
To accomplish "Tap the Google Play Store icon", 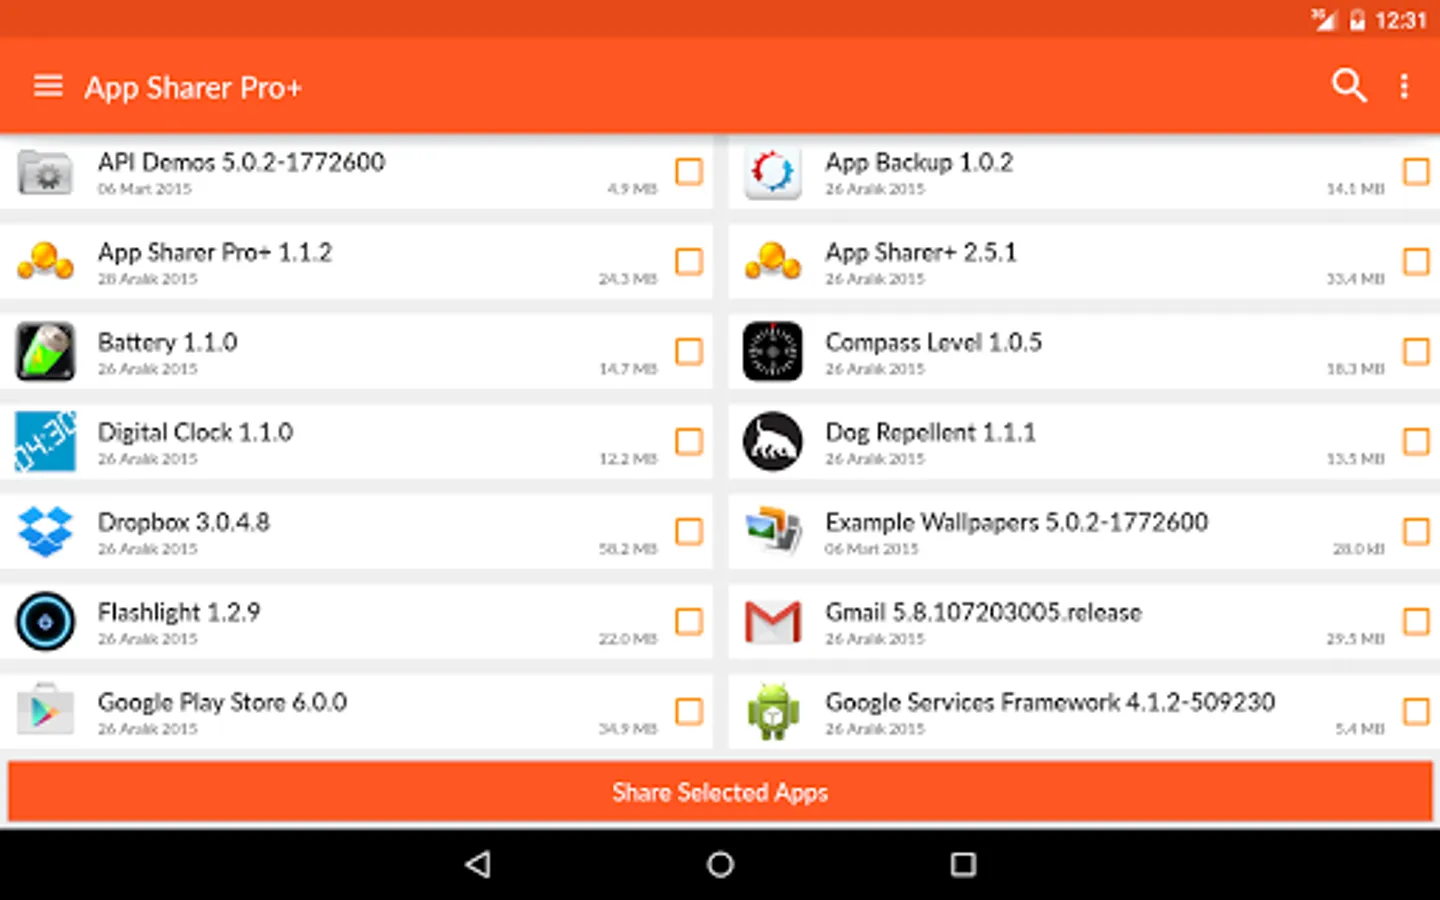I will [45, 709].
